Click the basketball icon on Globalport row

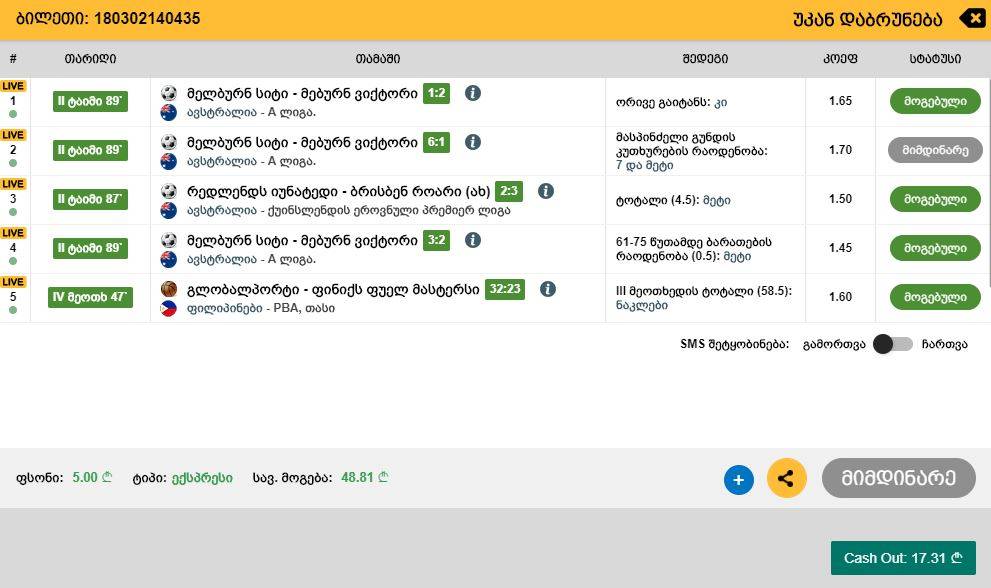point(167,289)
